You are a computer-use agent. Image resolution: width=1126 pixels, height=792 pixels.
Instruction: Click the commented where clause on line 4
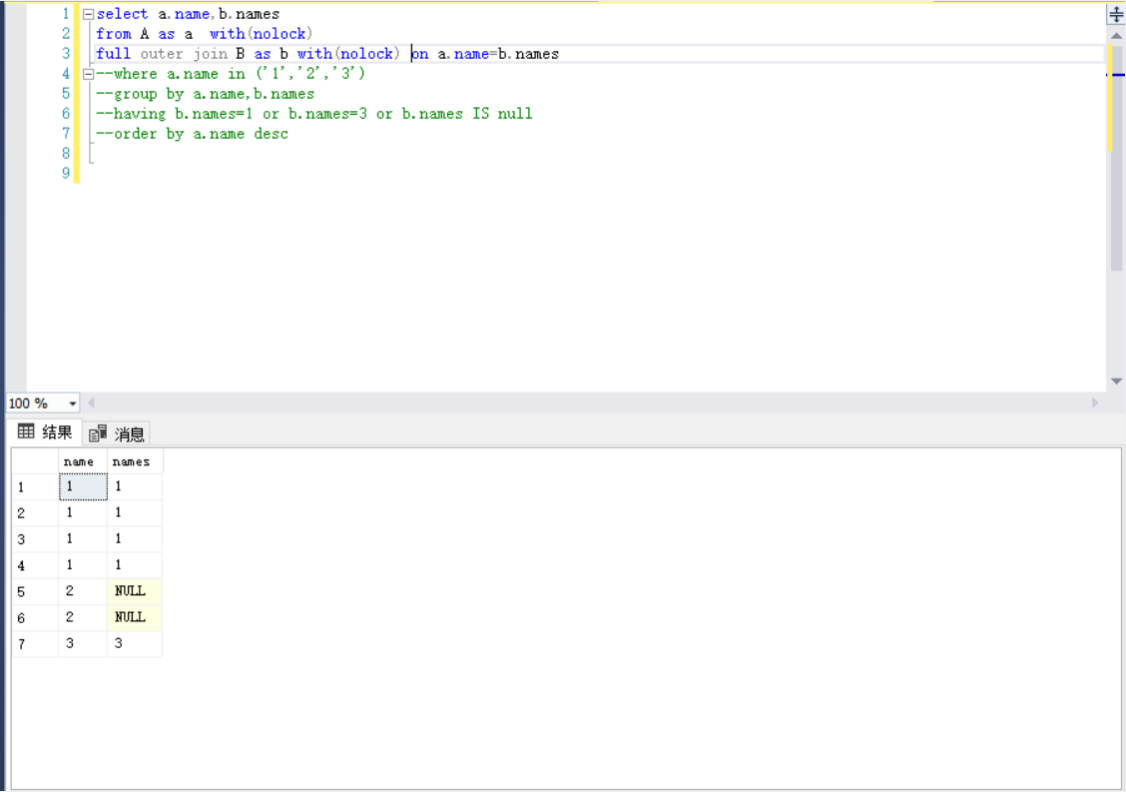pyautogui.click(x=231, y=74)
